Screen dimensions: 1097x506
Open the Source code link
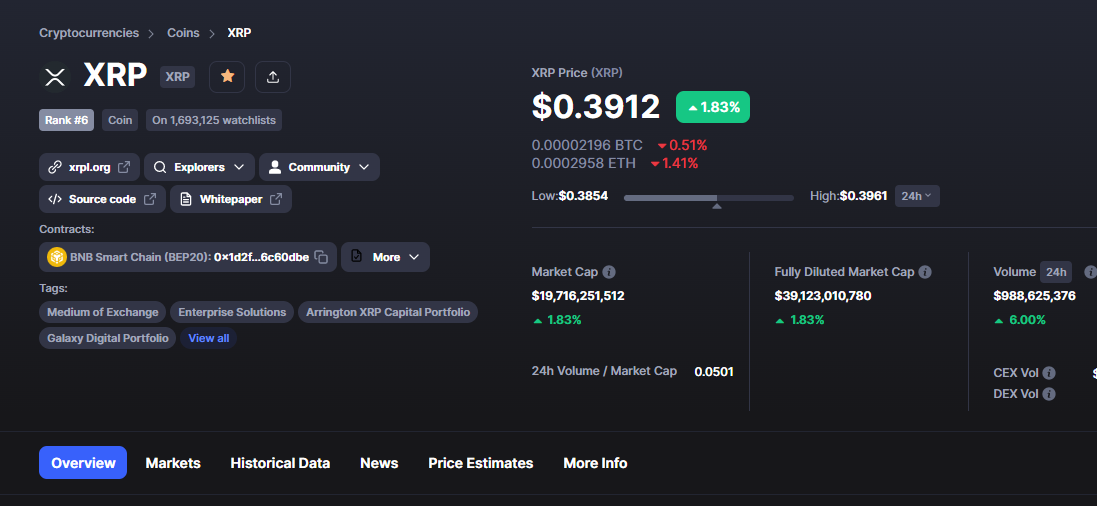(102, 199)
